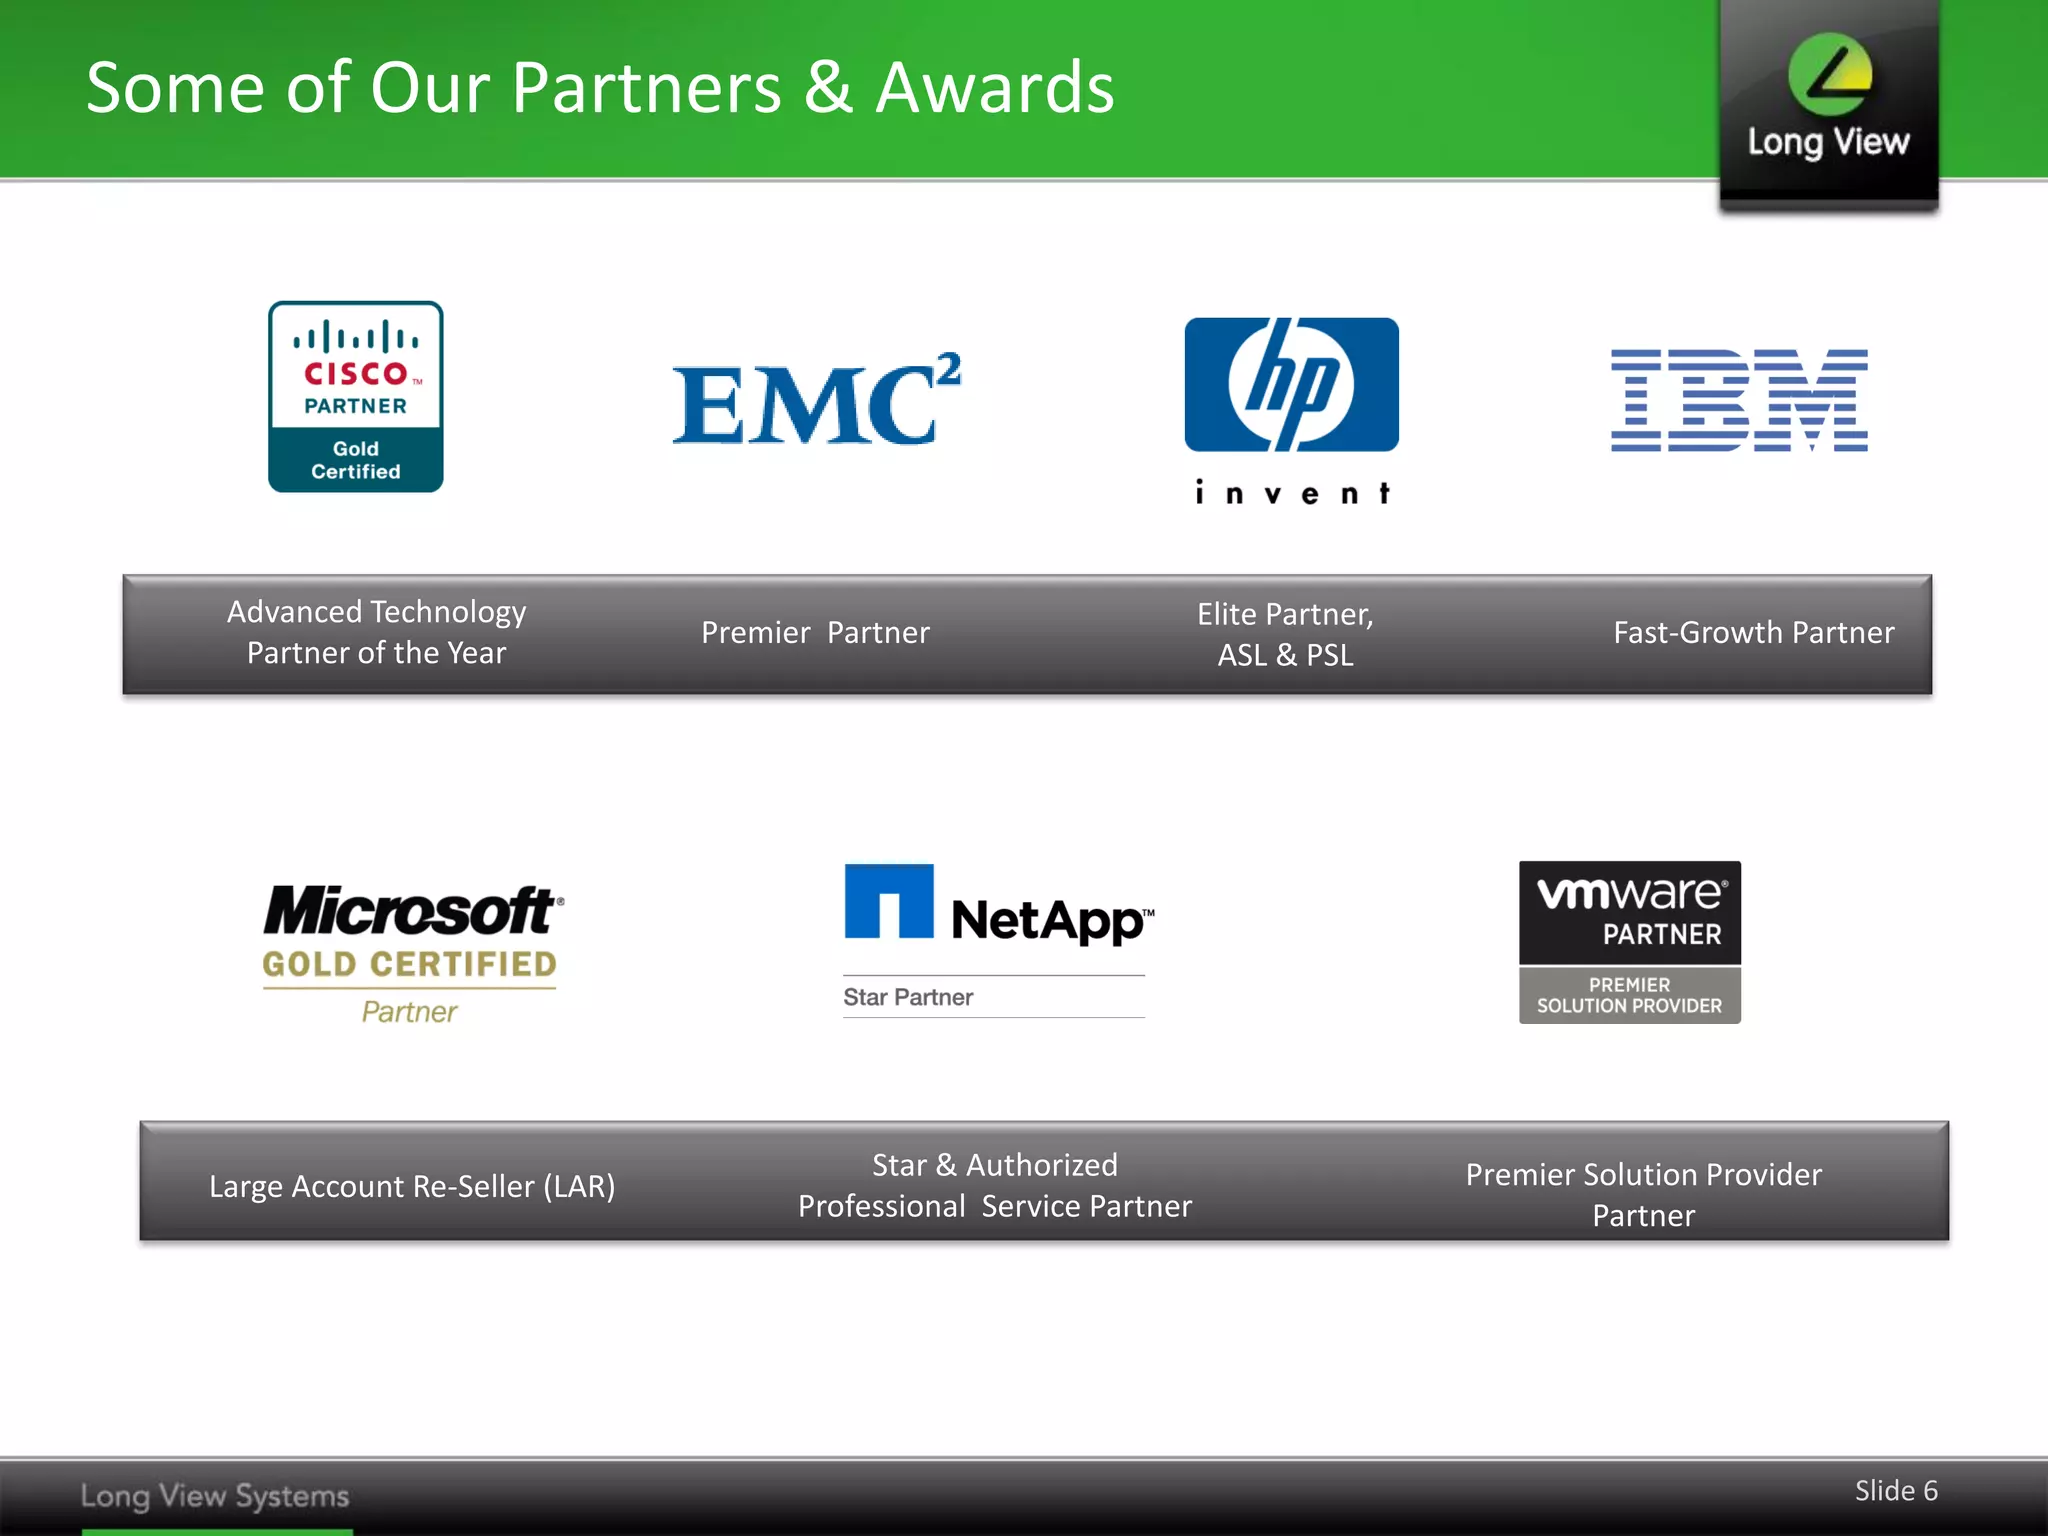
Task: Click the 'Elite Partner, ASL & PSL' caption
Action: [x=1286, y=634]
